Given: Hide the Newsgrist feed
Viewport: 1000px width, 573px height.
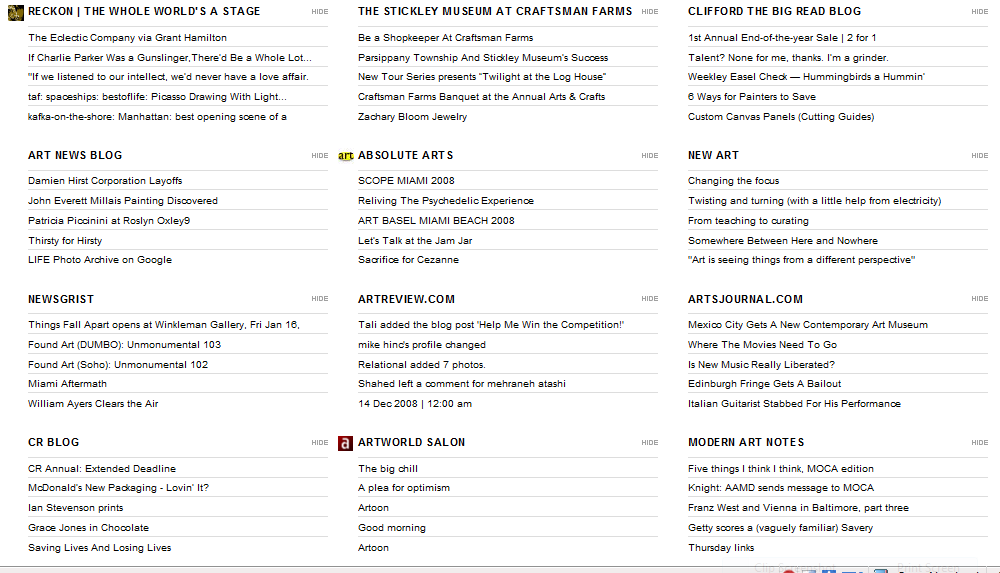Looking at the screenshot, I should click(x=320, y=299).
